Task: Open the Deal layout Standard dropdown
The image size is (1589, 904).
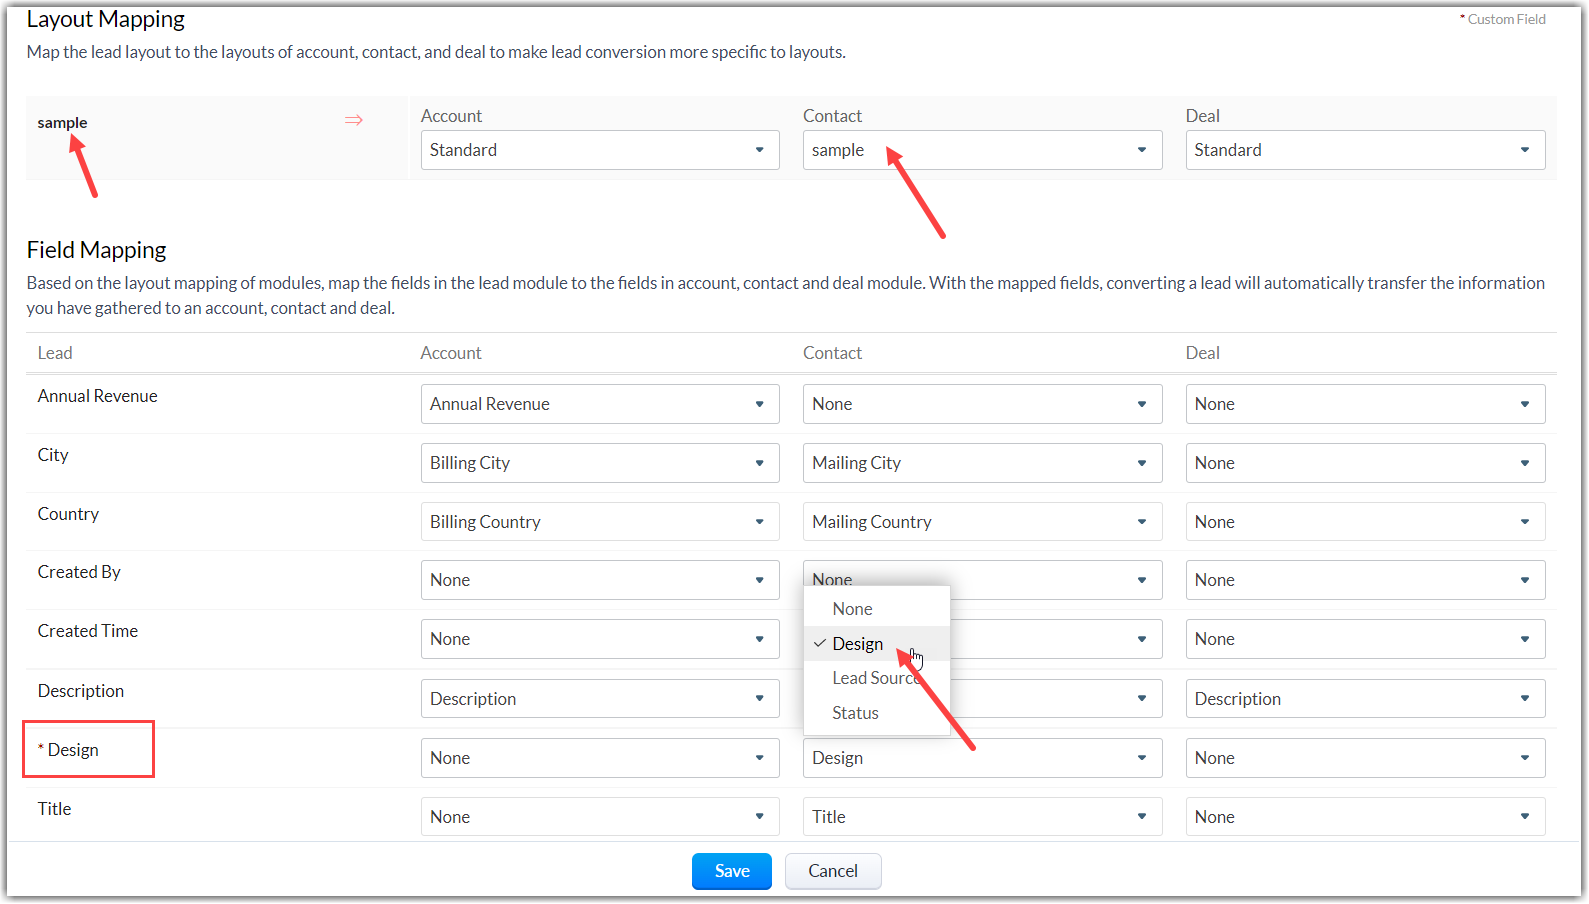Action: [x=1364, y=150]
